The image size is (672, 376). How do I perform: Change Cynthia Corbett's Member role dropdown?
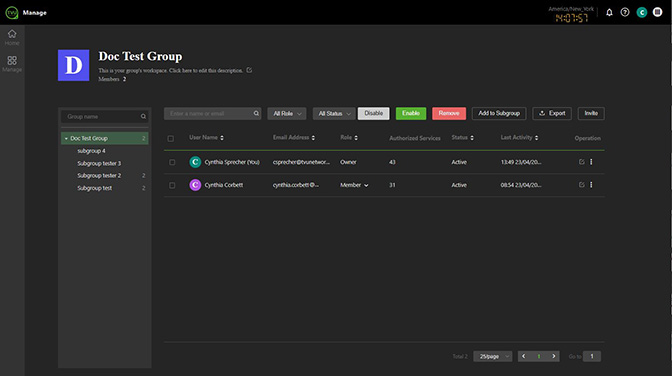[x=354, y=185]
